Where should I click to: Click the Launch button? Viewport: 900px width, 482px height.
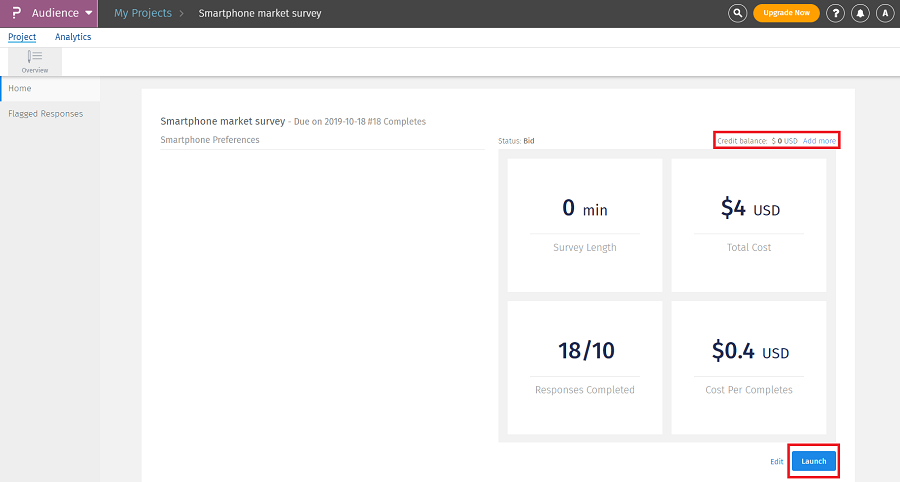point(814,461)
